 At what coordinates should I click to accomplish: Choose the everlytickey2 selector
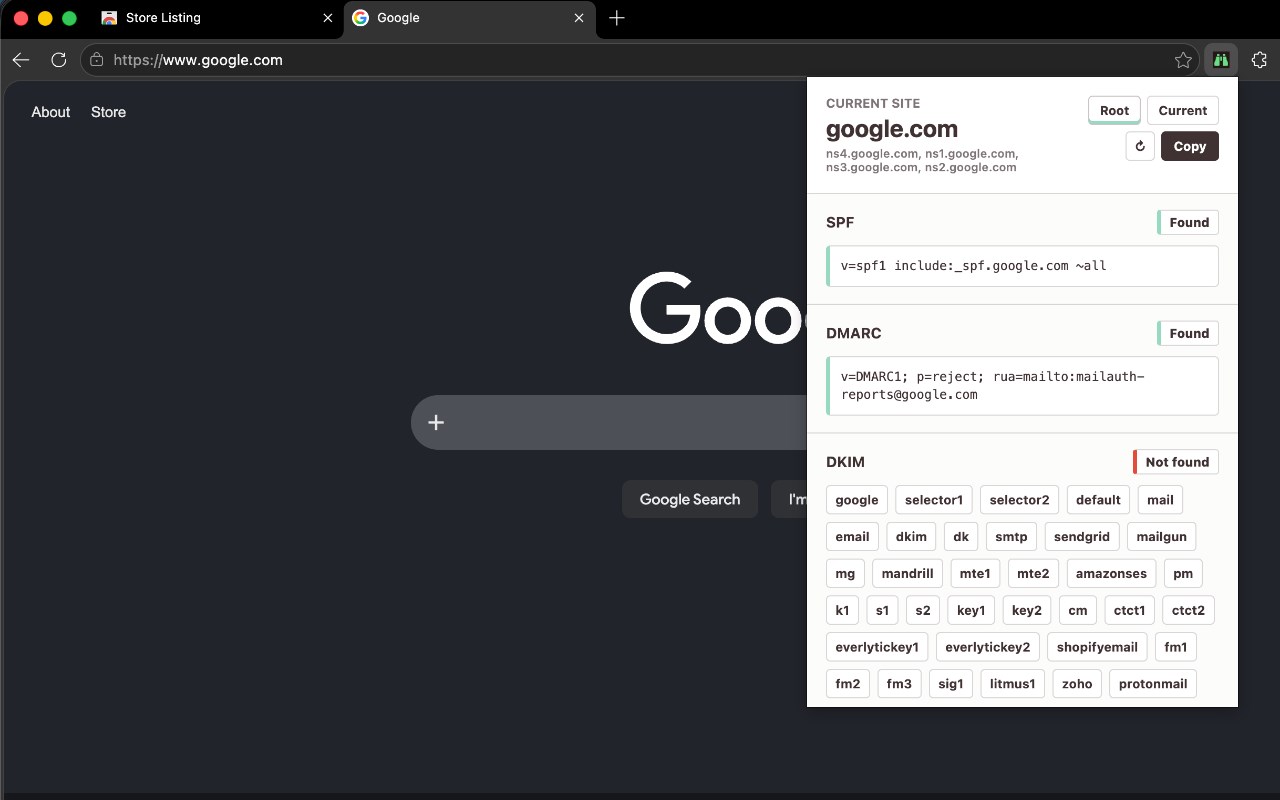(988, 647)
